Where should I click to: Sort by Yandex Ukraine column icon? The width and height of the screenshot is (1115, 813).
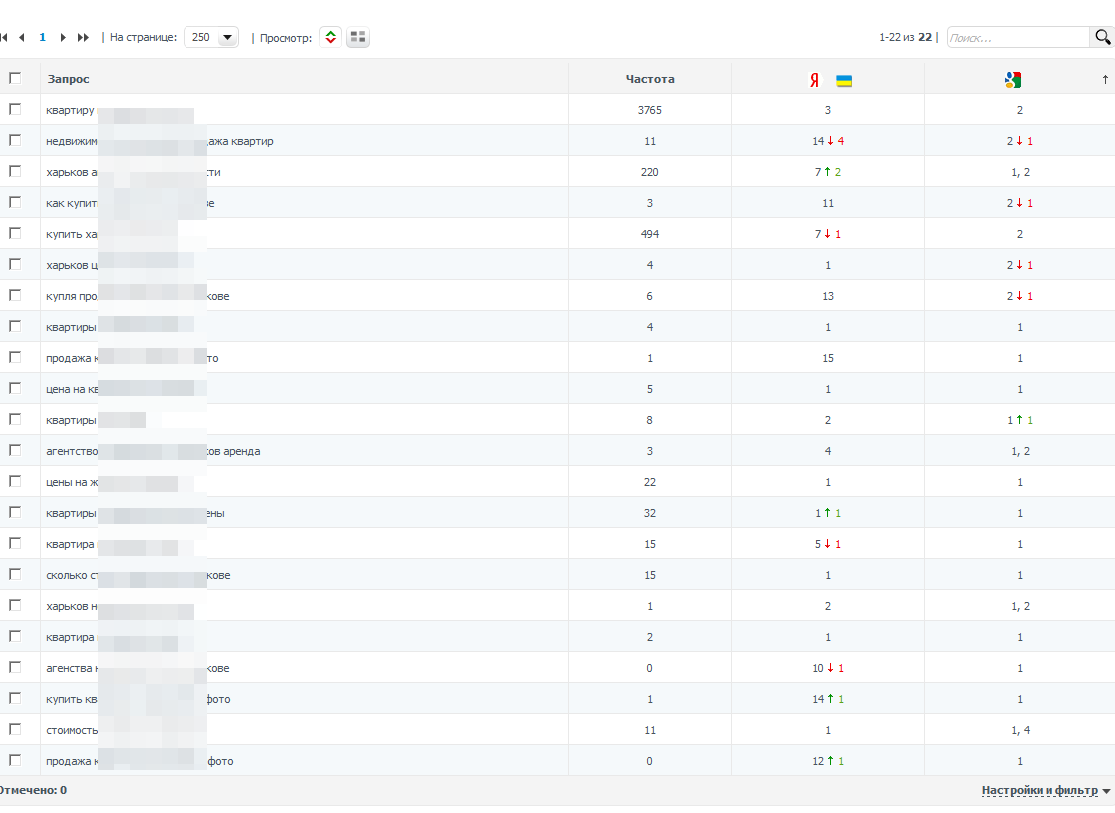830,80
